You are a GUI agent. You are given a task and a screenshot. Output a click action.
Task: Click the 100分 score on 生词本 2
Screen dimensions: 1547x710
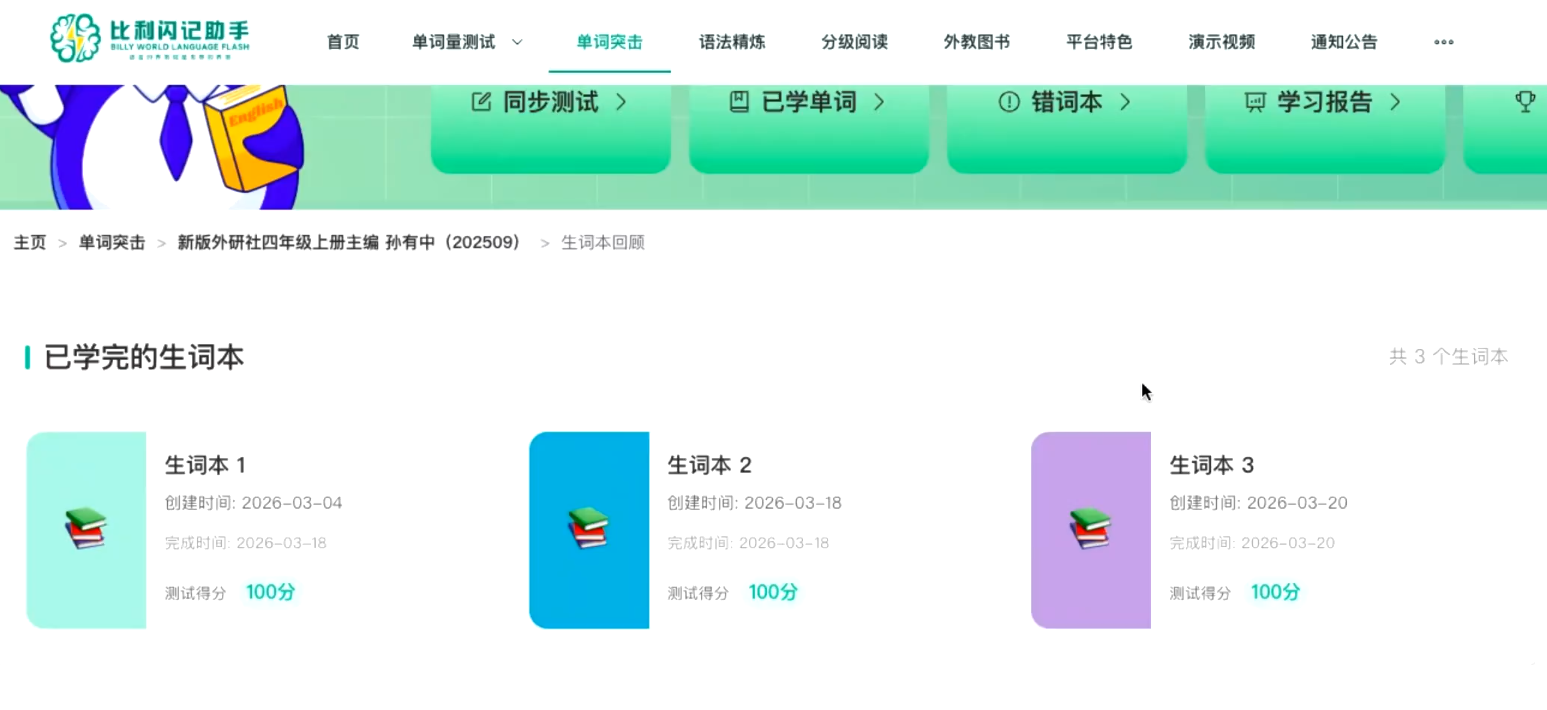click(773, 592)
